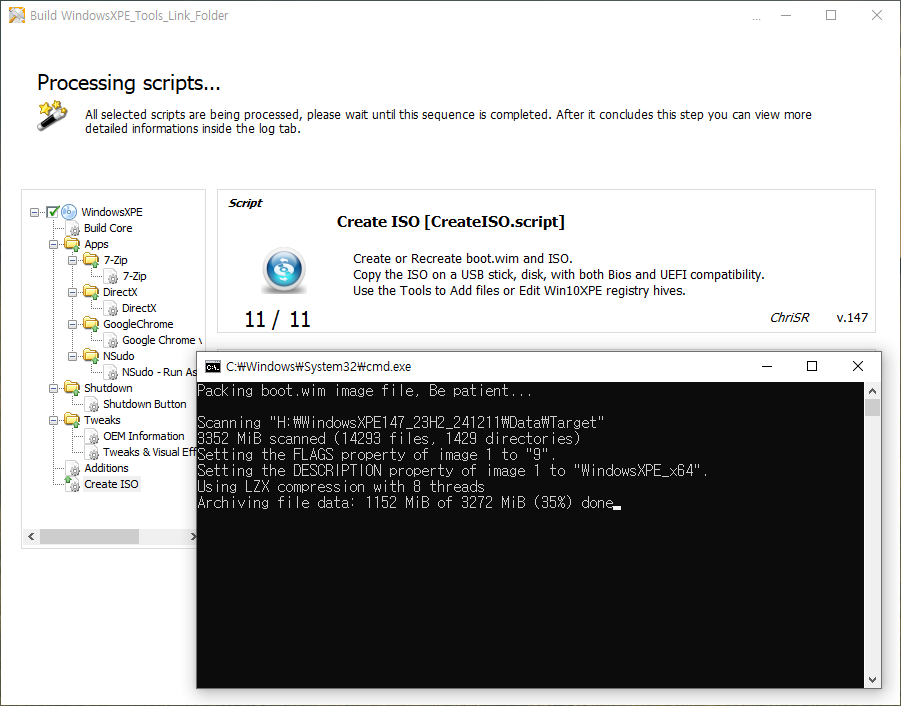Collapse the Shutdown folder node
Image resolution: width=901 pixels, height=706 pixels.
pos(53,388)
